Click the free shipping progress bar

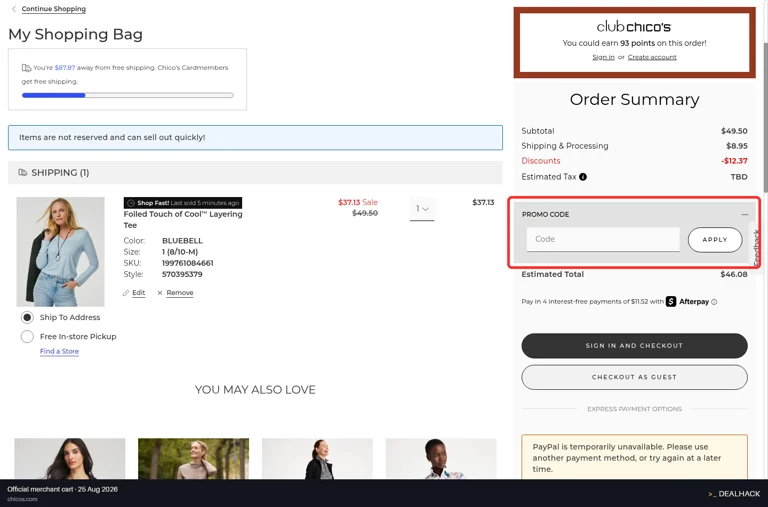(x=128, y=95)
